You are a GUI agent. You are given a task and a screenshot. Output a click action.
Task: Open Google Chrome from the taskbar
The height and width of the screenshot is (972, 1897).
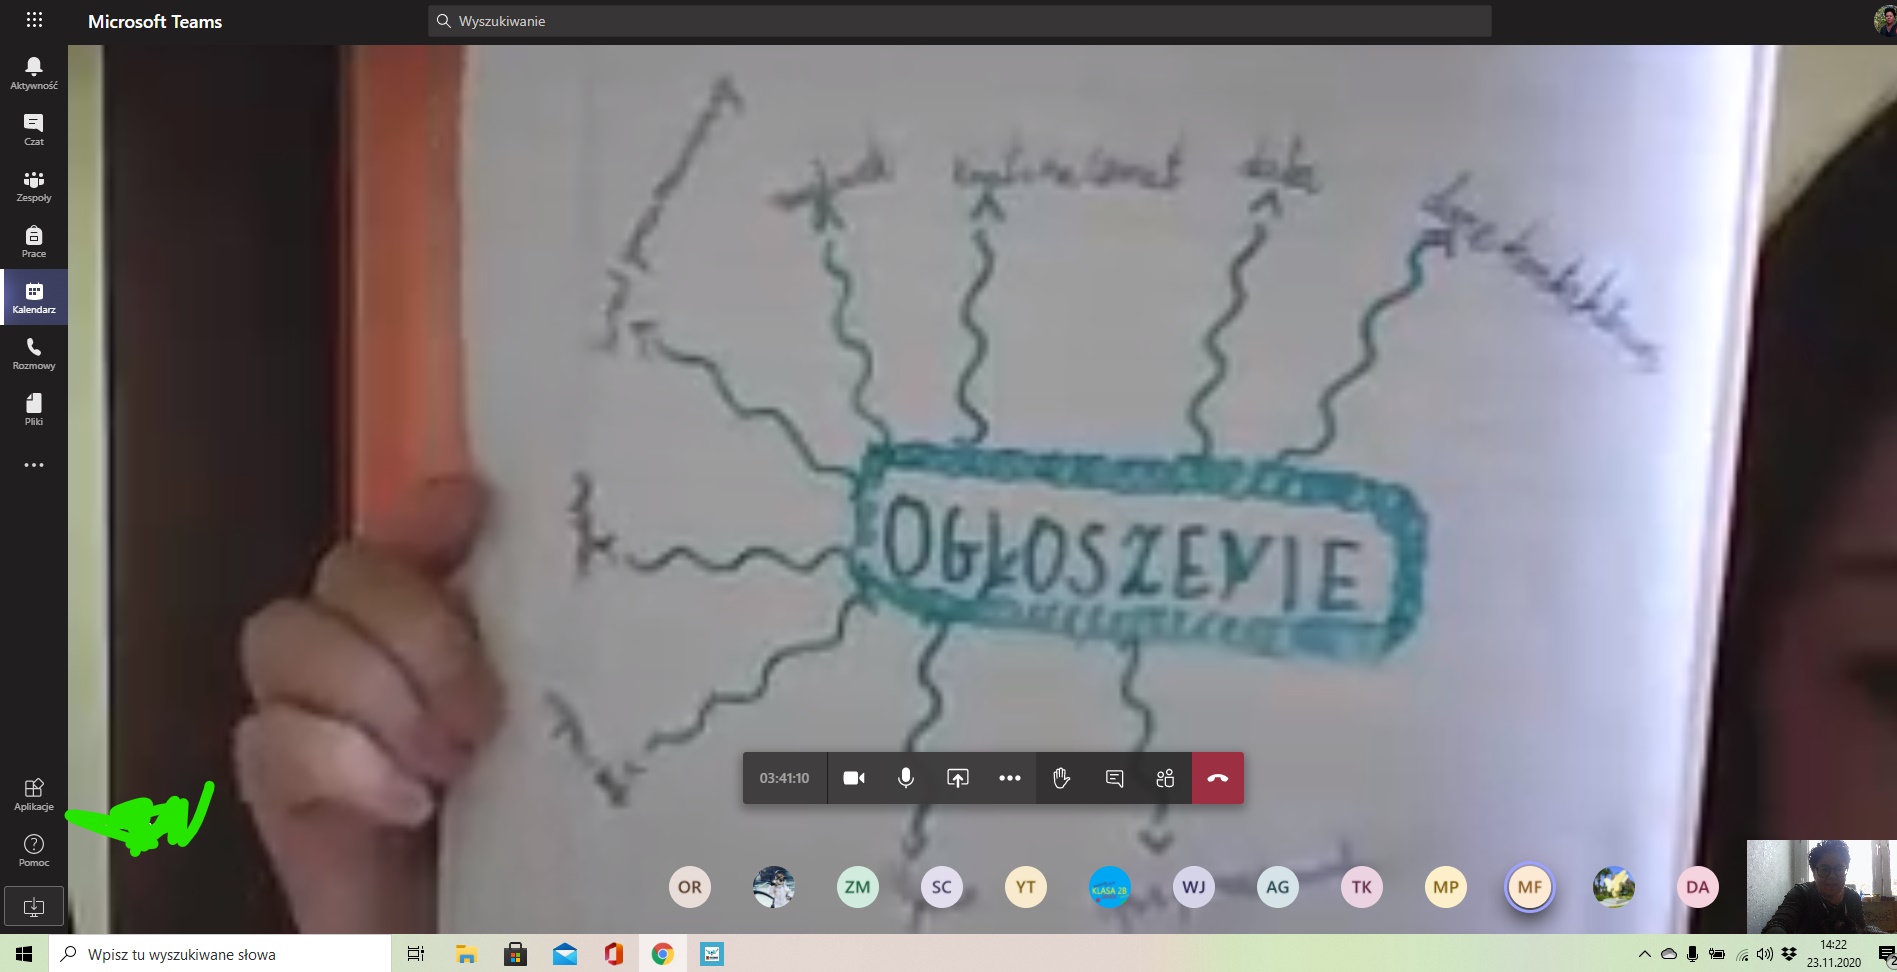coord(662,954)
